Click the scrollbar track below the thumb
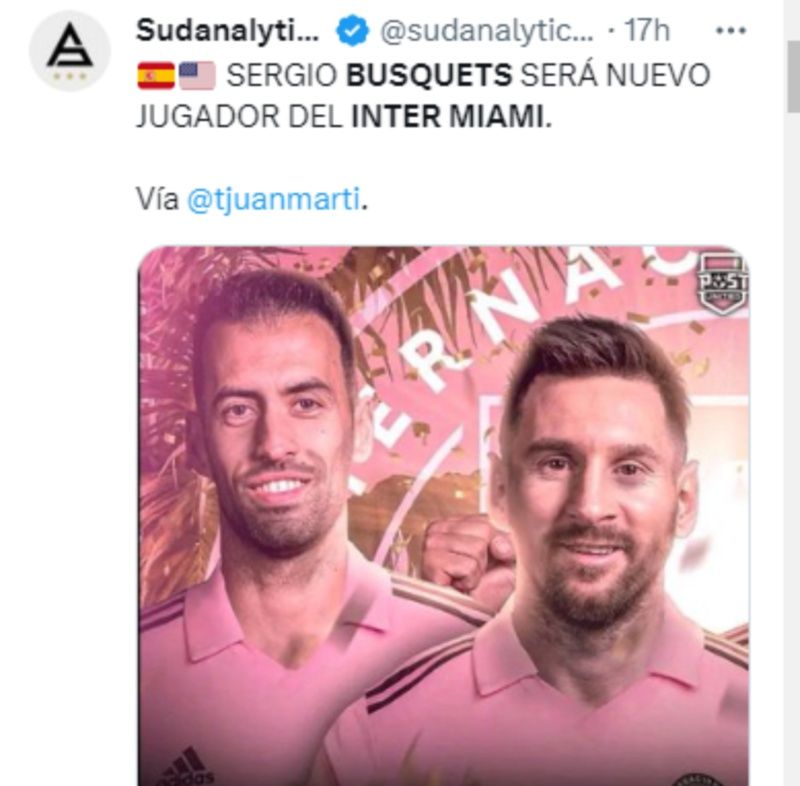The width and height of the screenshot is (800, 786). [x=793, y=449]
